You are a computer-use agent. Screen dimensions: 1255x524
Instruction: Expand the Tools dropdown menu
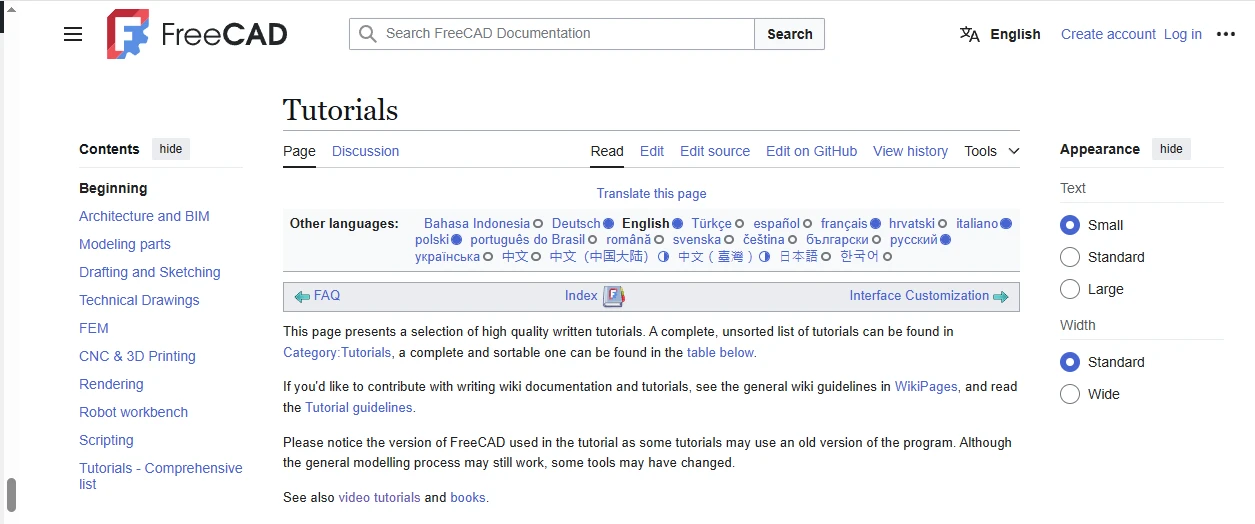point(992,151)
